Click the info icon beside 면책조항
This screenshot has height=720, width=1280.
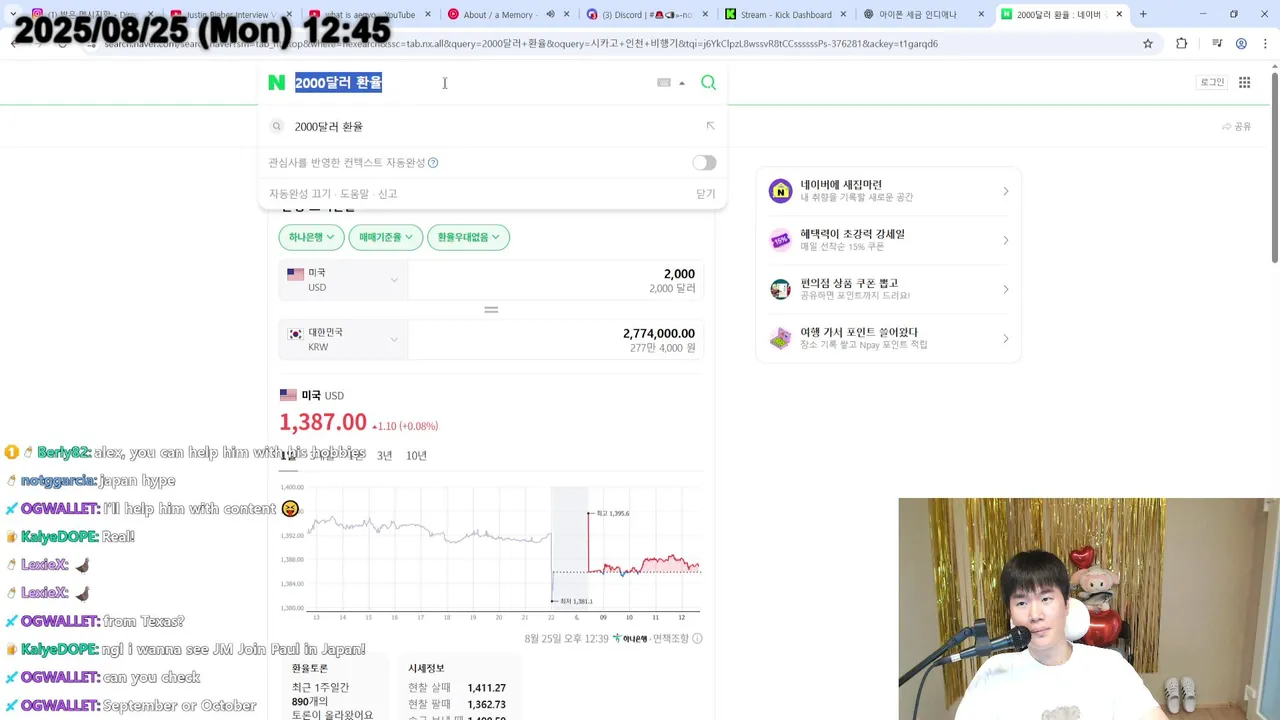(x=697, y=638)
